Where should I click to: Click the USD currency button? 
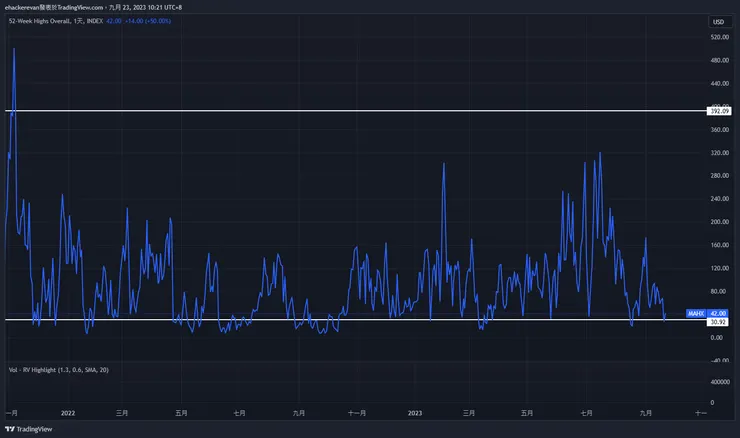718,22
